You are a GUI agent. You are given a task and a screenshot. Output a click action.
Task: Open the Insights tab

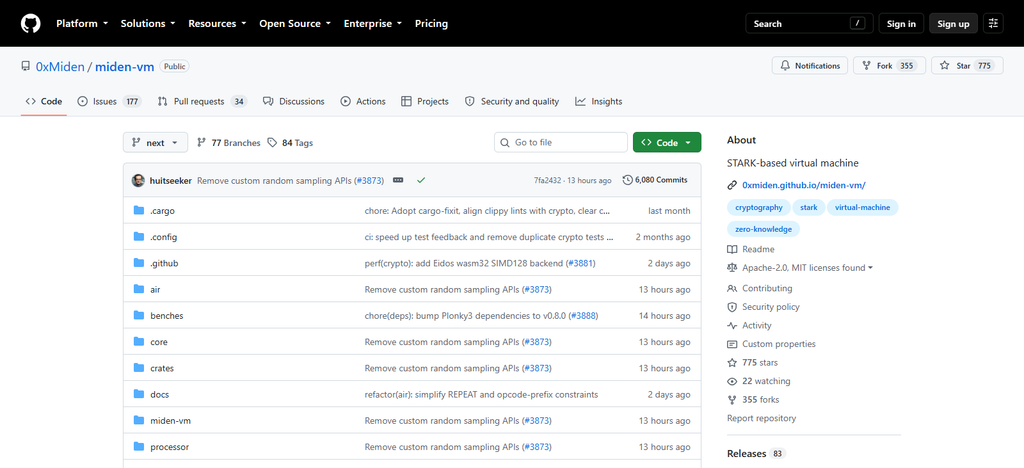(599, 101)
